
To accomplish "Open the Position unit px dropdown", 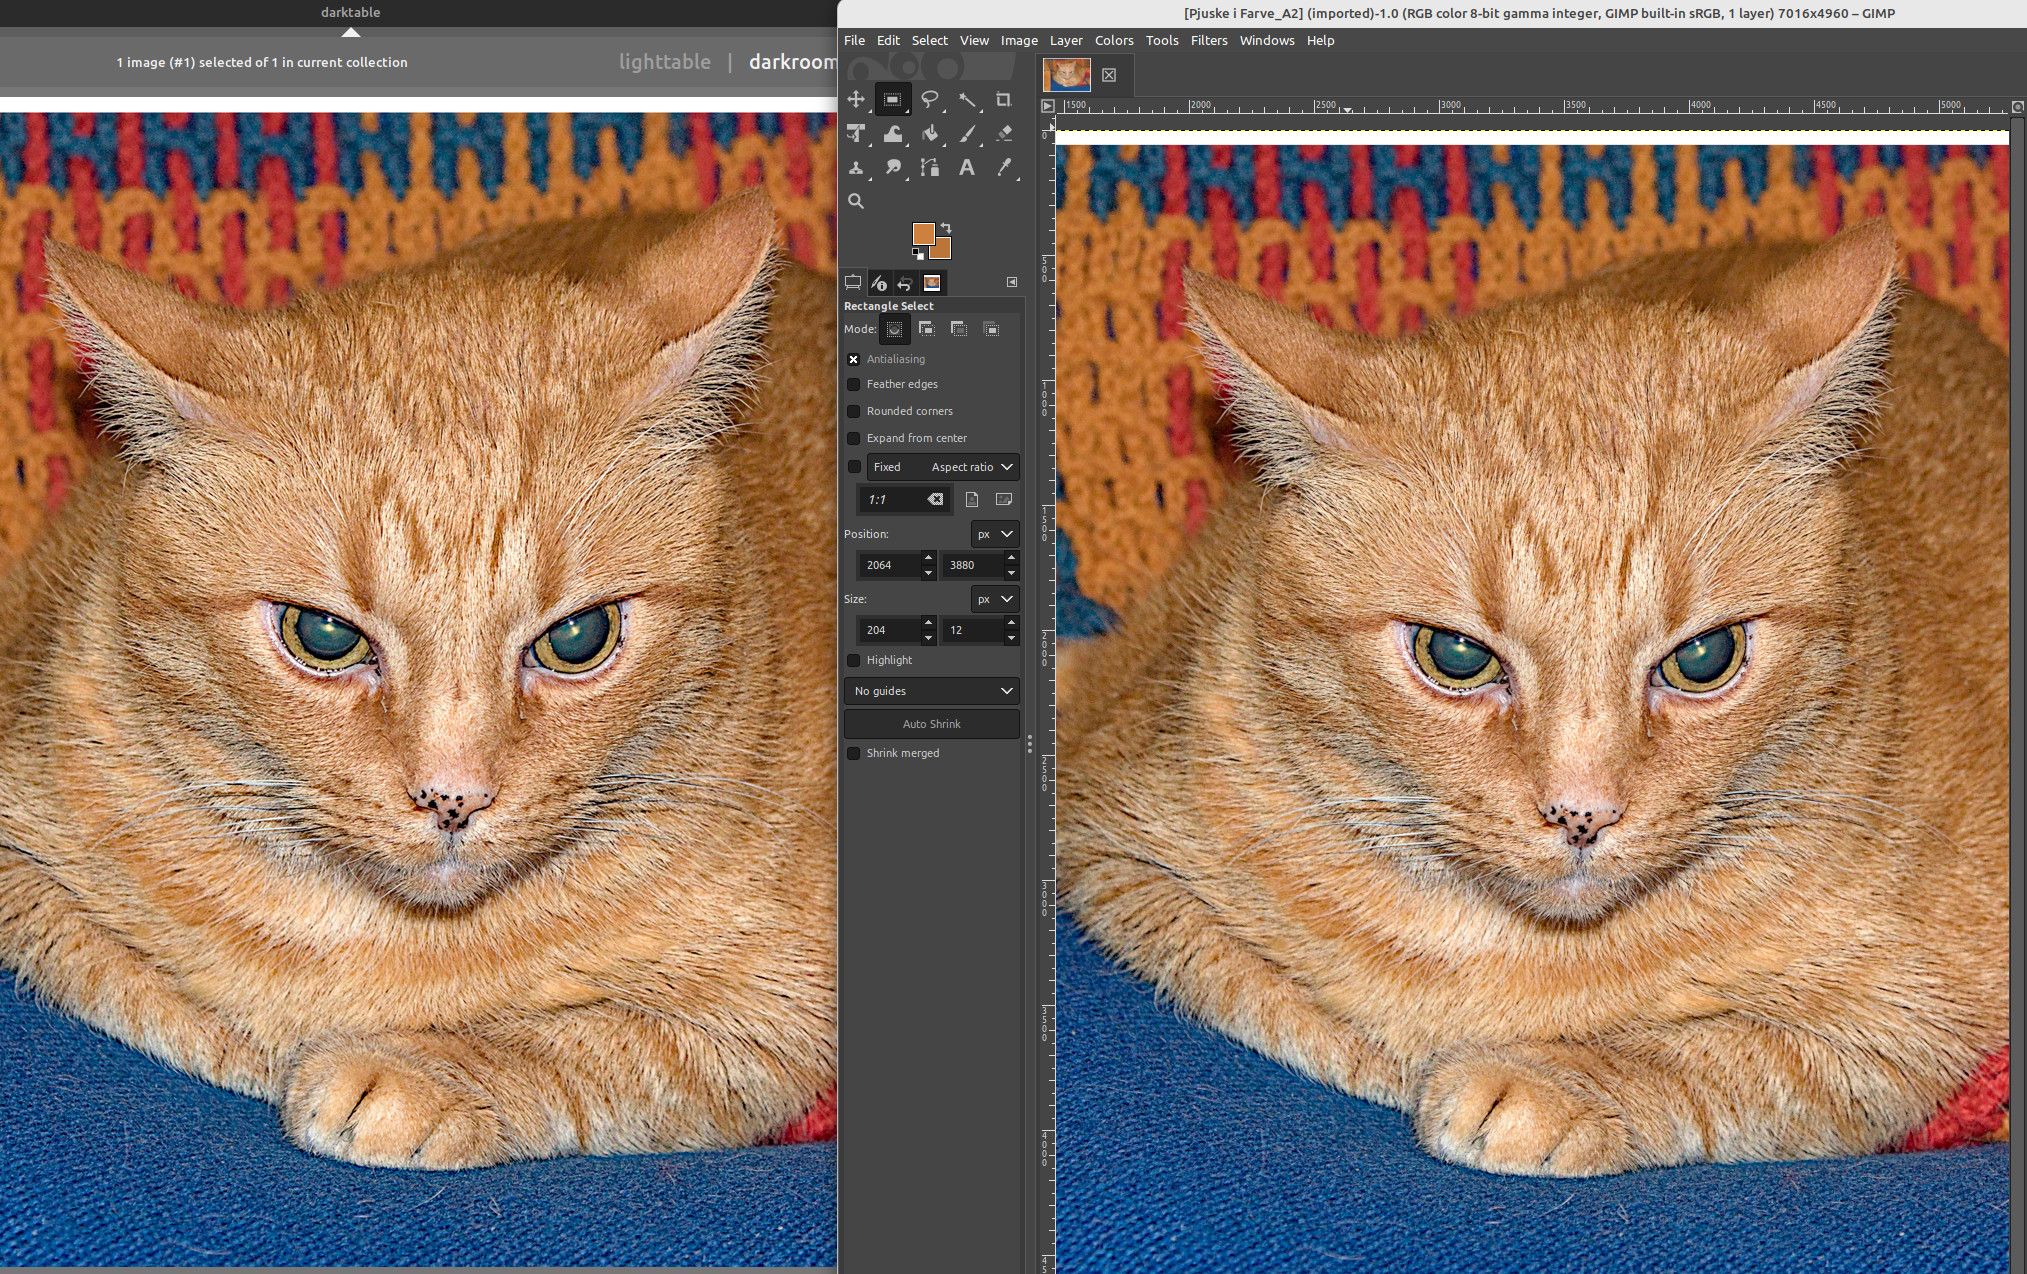I will (994, 534).
